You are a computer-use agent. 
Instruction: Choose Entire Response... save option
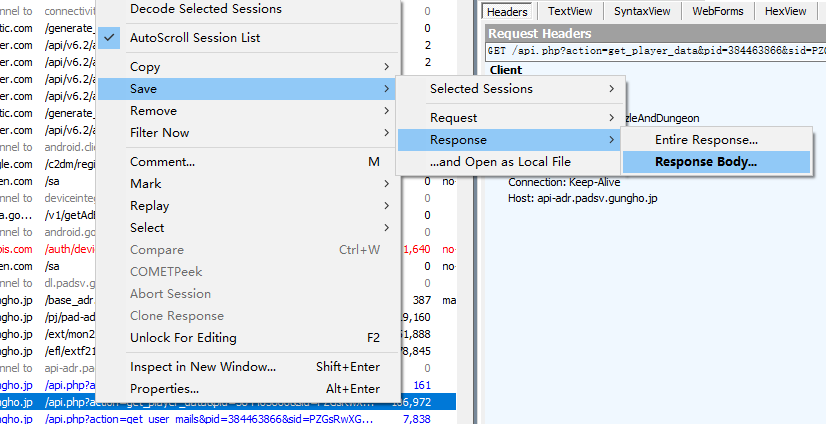pyautogui.click(x=706, y=140)
